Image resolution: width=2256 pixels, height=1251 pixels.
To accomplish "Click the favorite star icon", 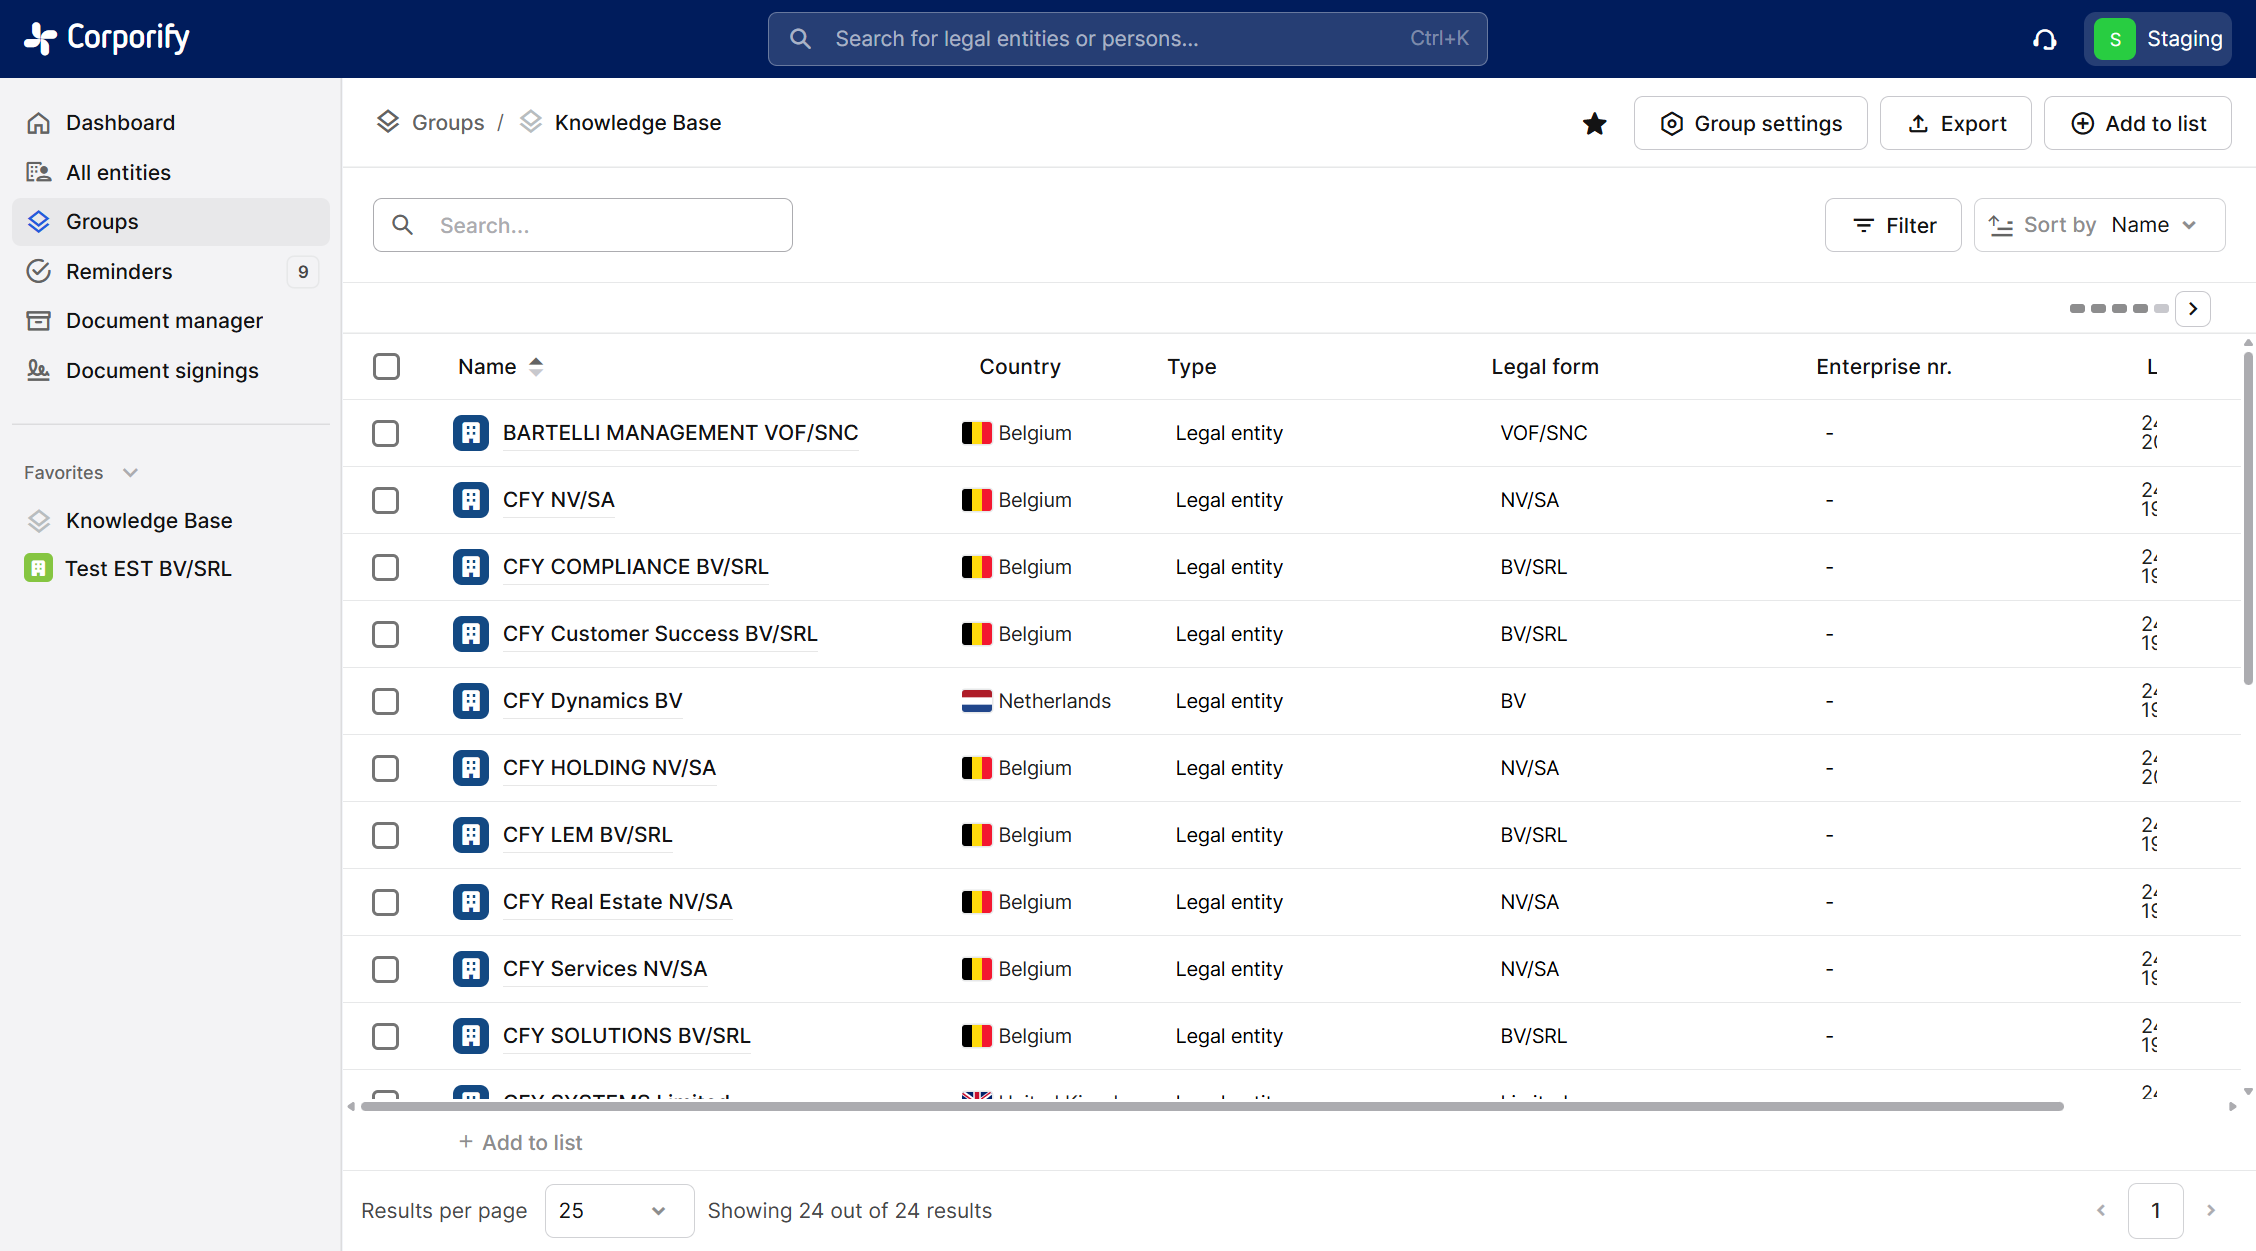I will coord(1594,123).
